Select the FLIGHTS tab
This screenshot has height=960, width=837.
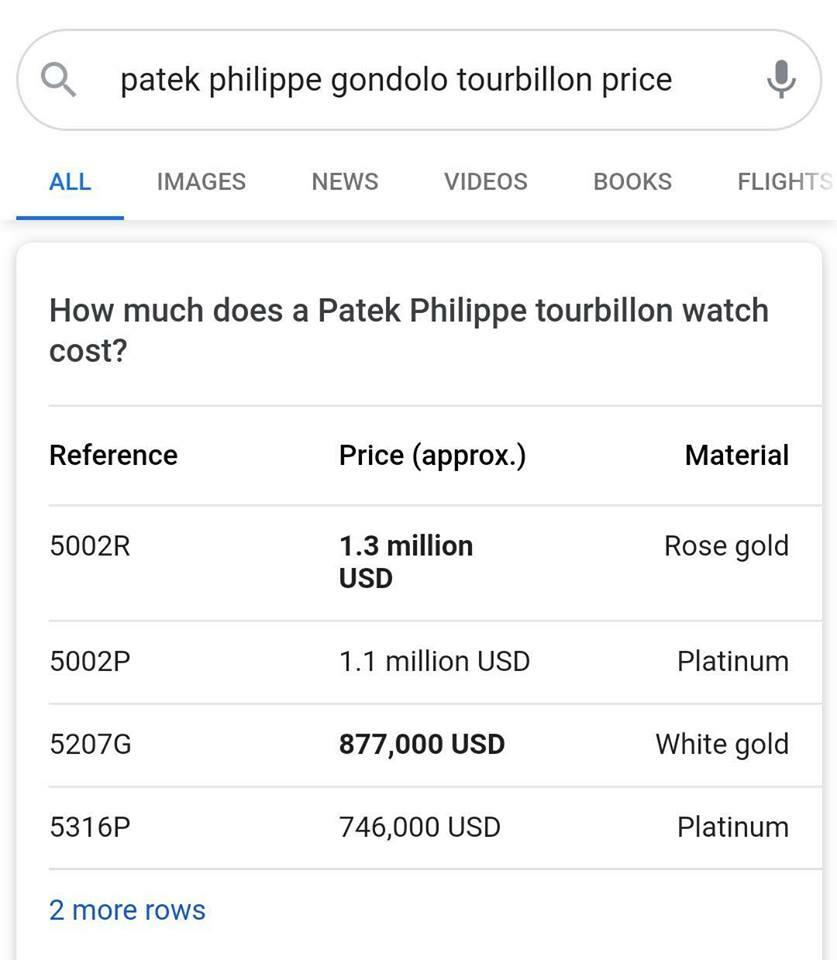[784, 182]
